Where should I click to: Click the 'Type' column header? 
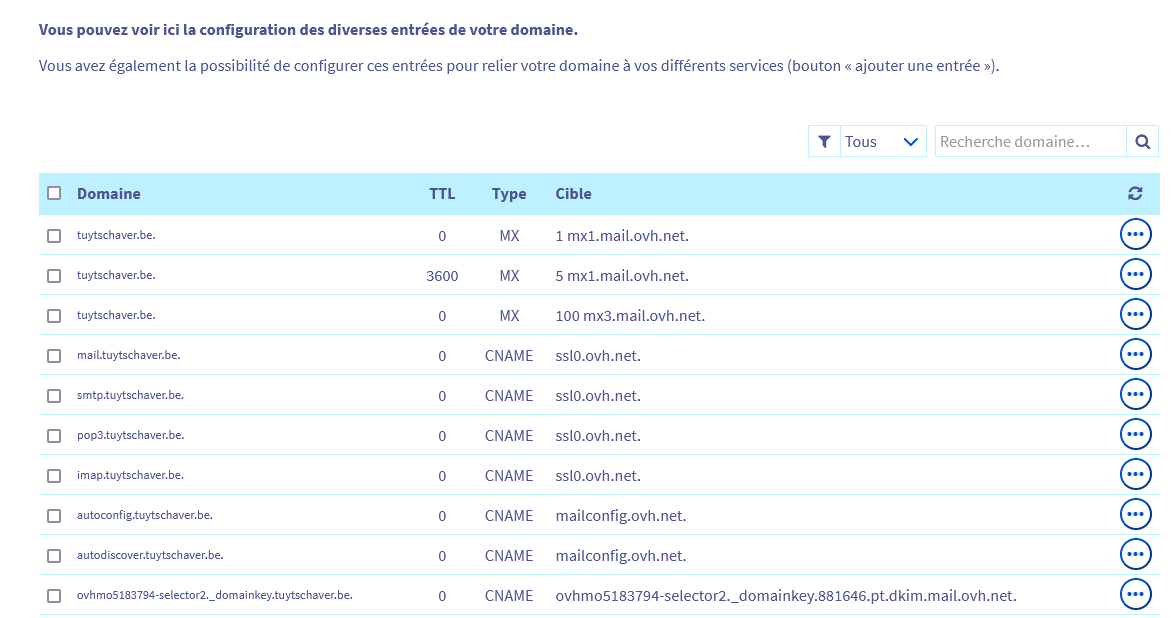[508, 194]
